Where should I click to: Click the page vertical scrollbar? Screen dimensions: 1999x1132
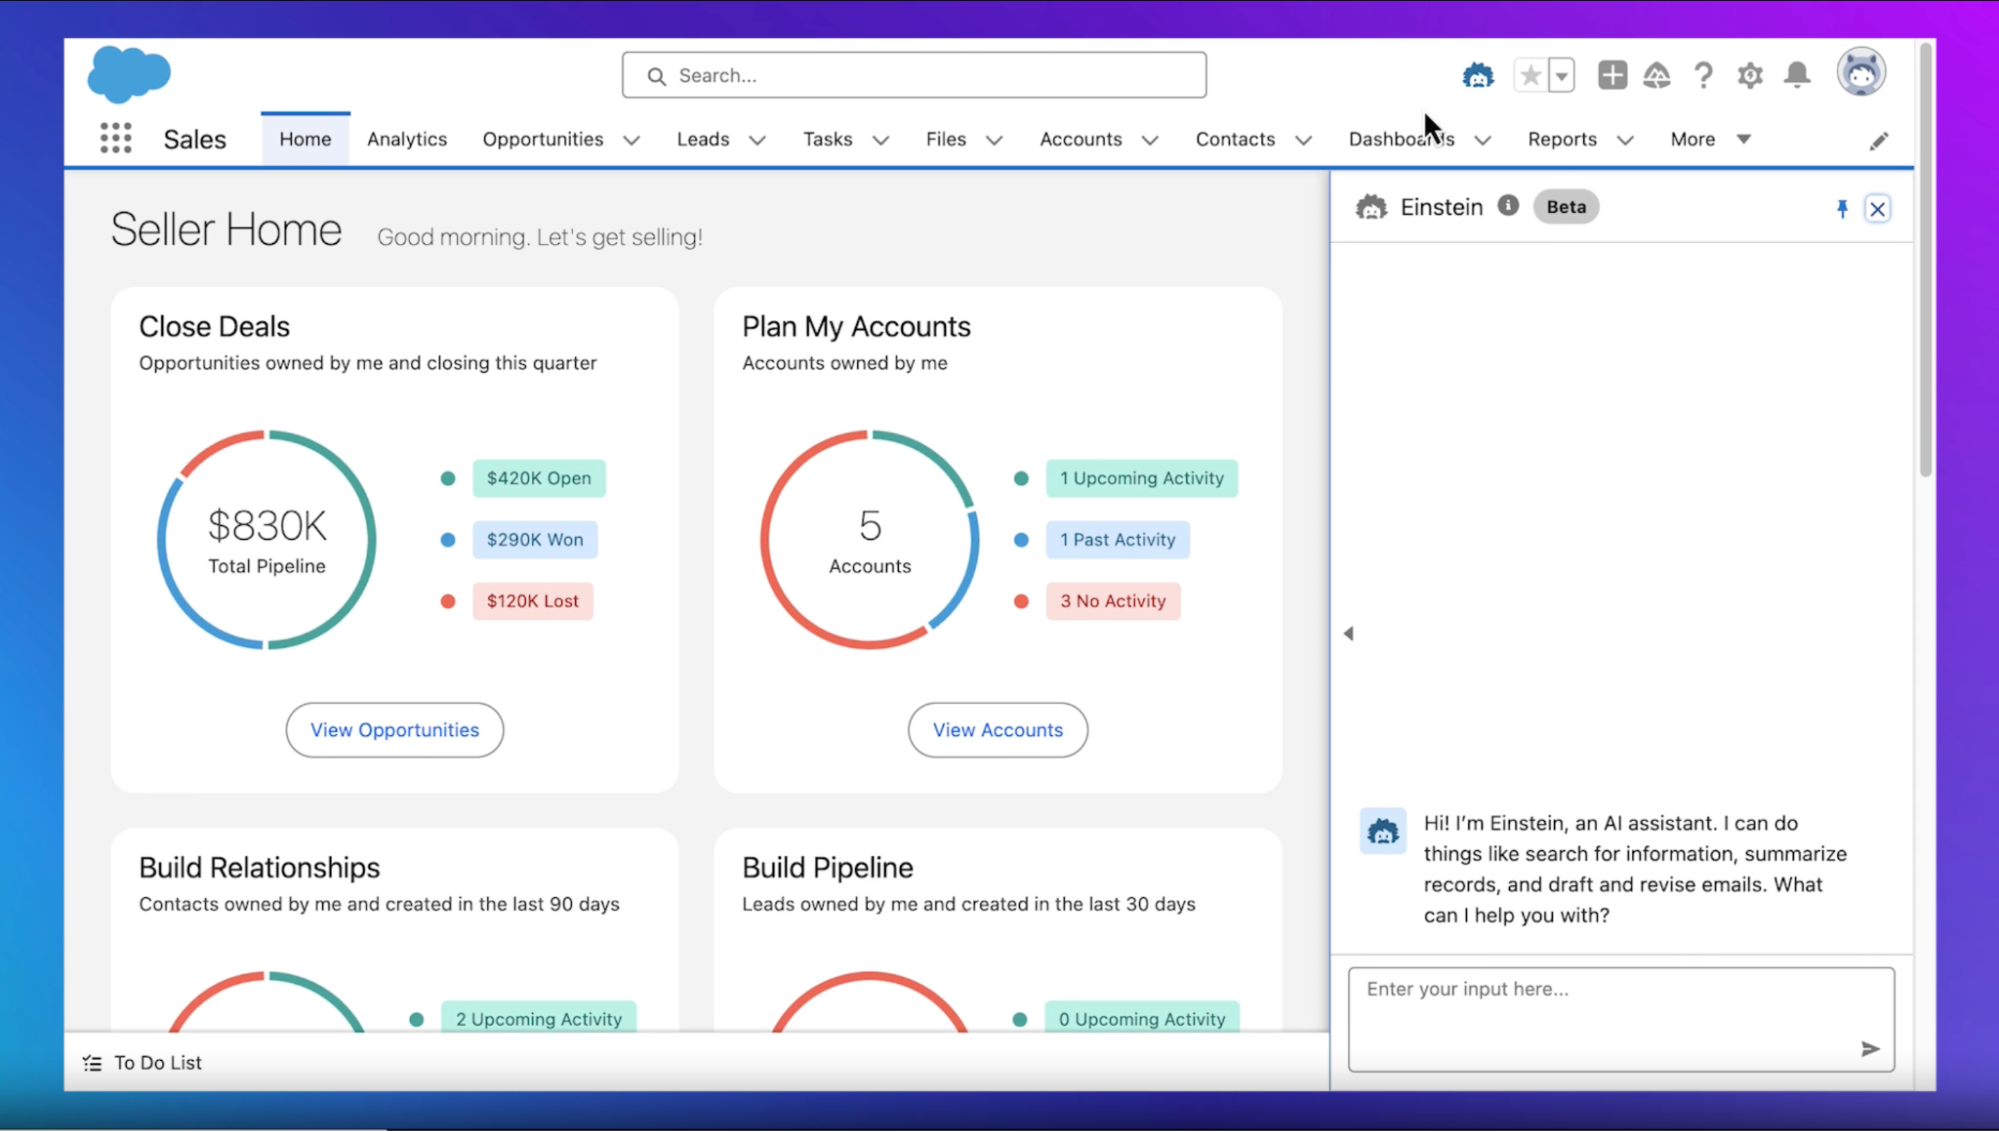pyautogui.click(x=1925, y=260)
